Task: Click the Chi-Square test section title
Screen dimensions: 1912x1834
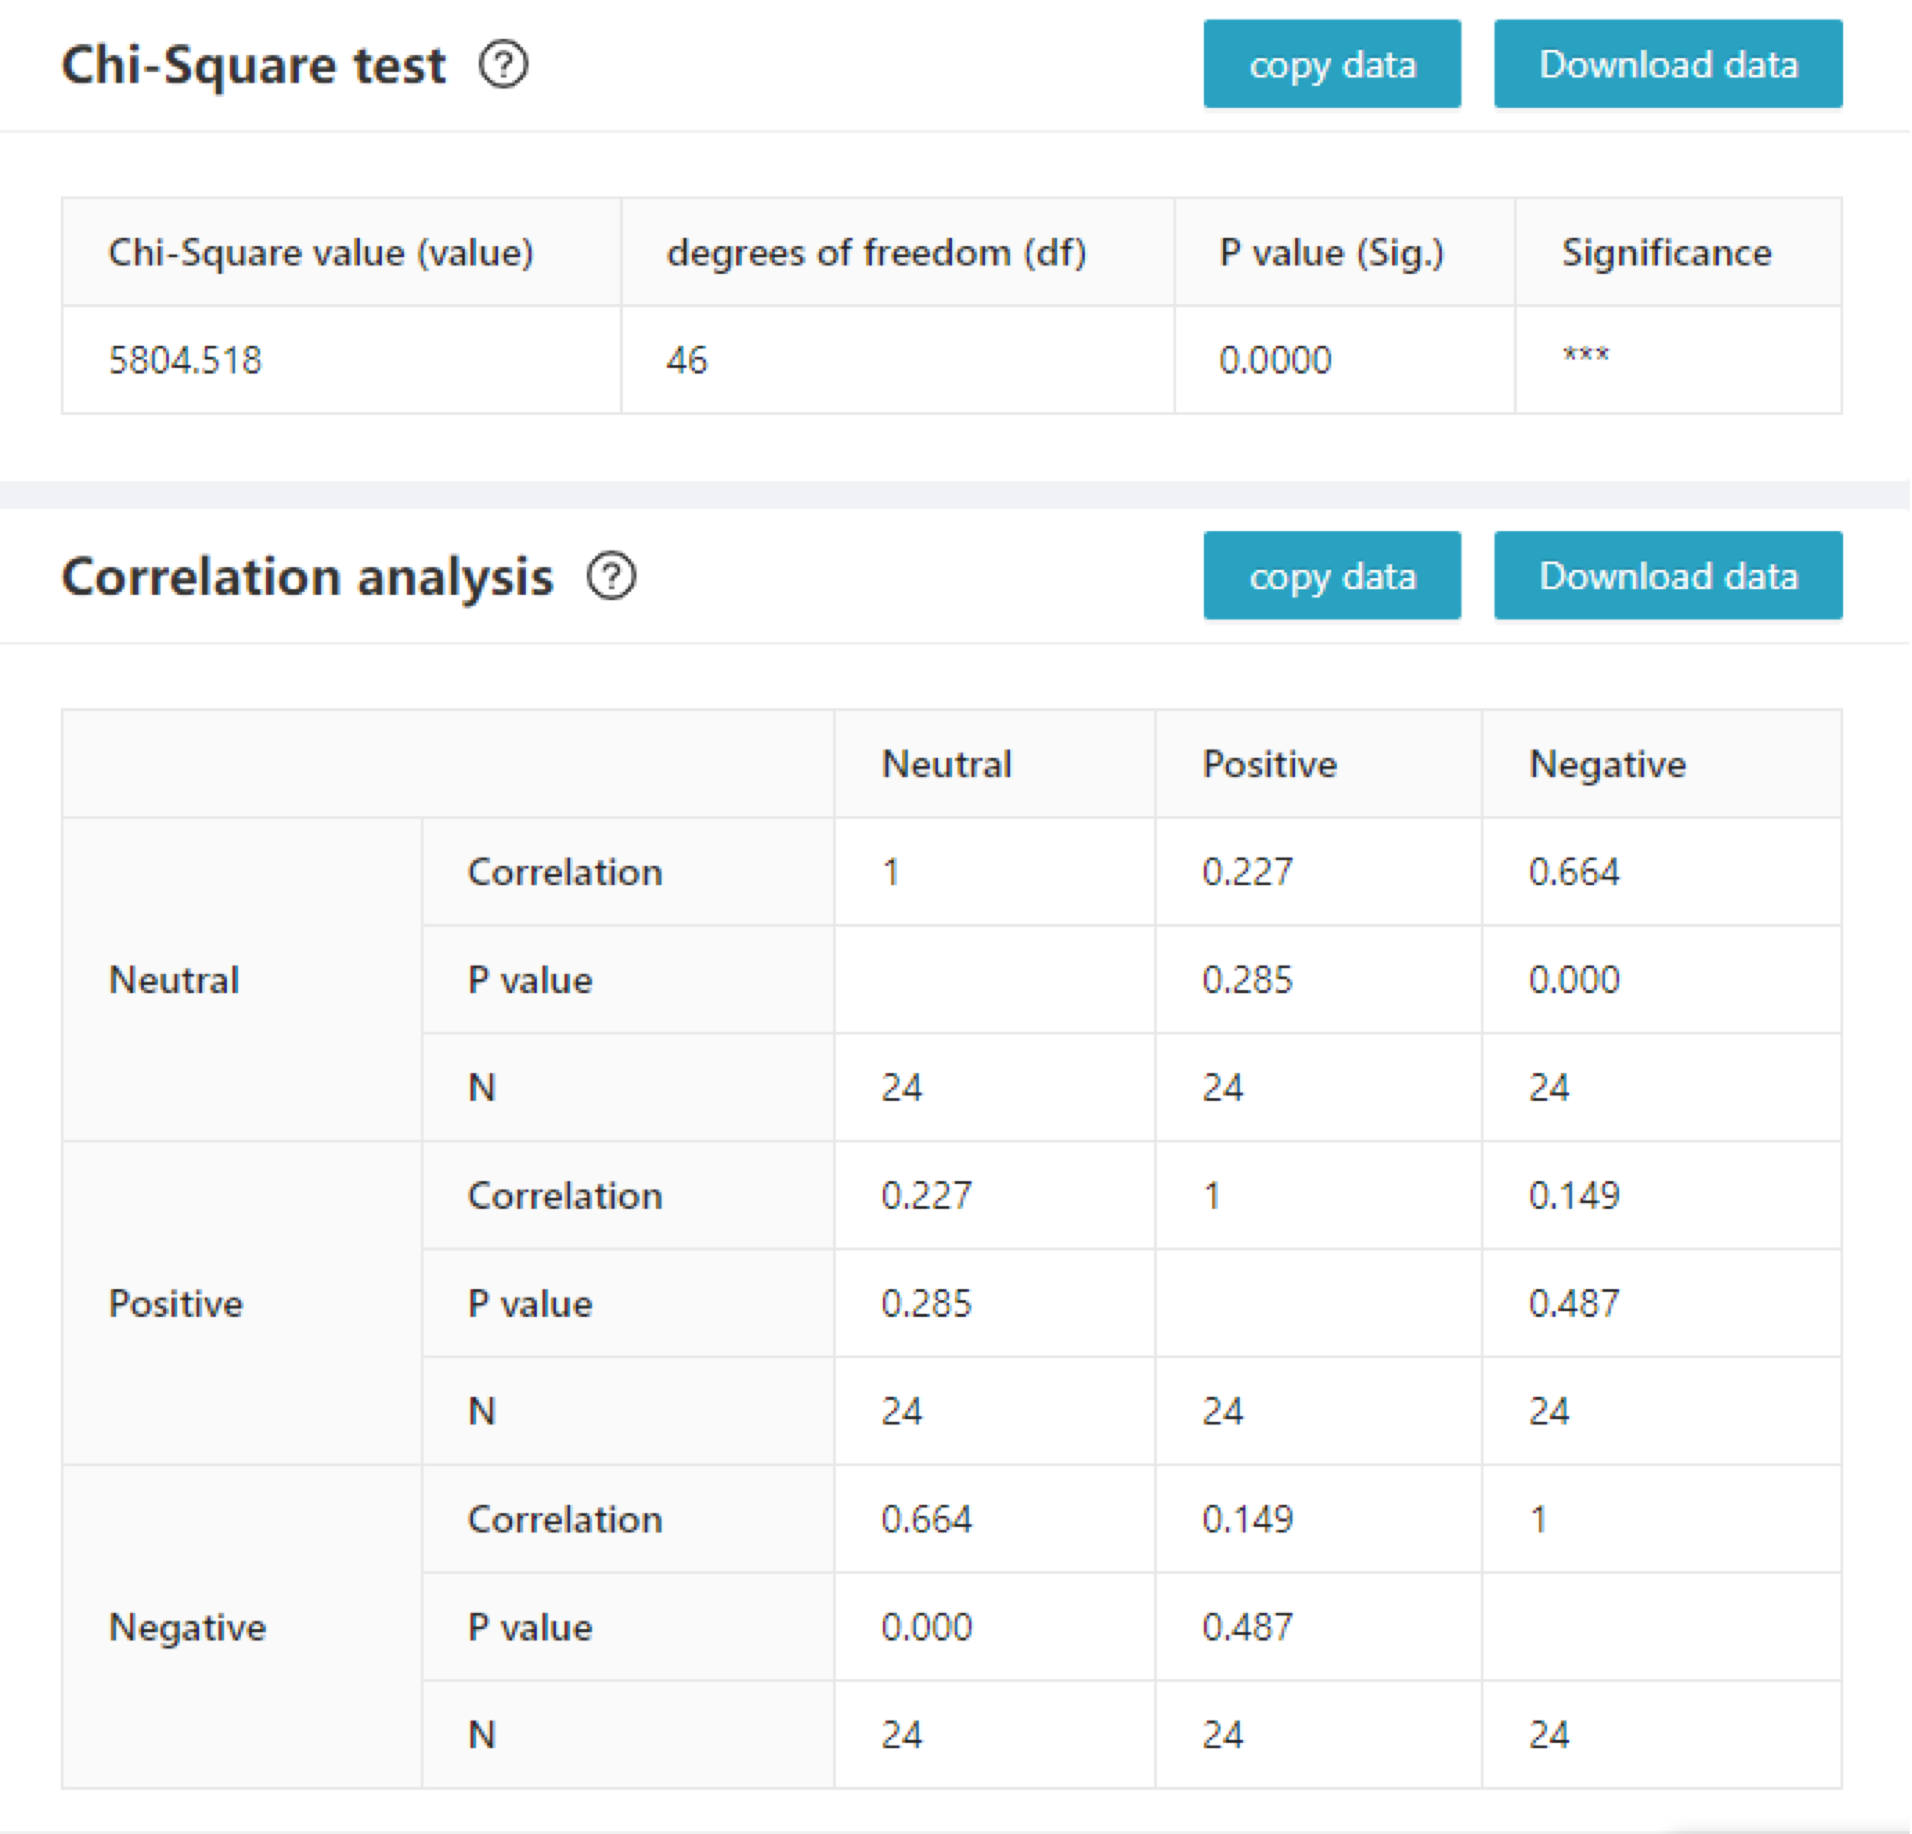Action: point(253,65)
